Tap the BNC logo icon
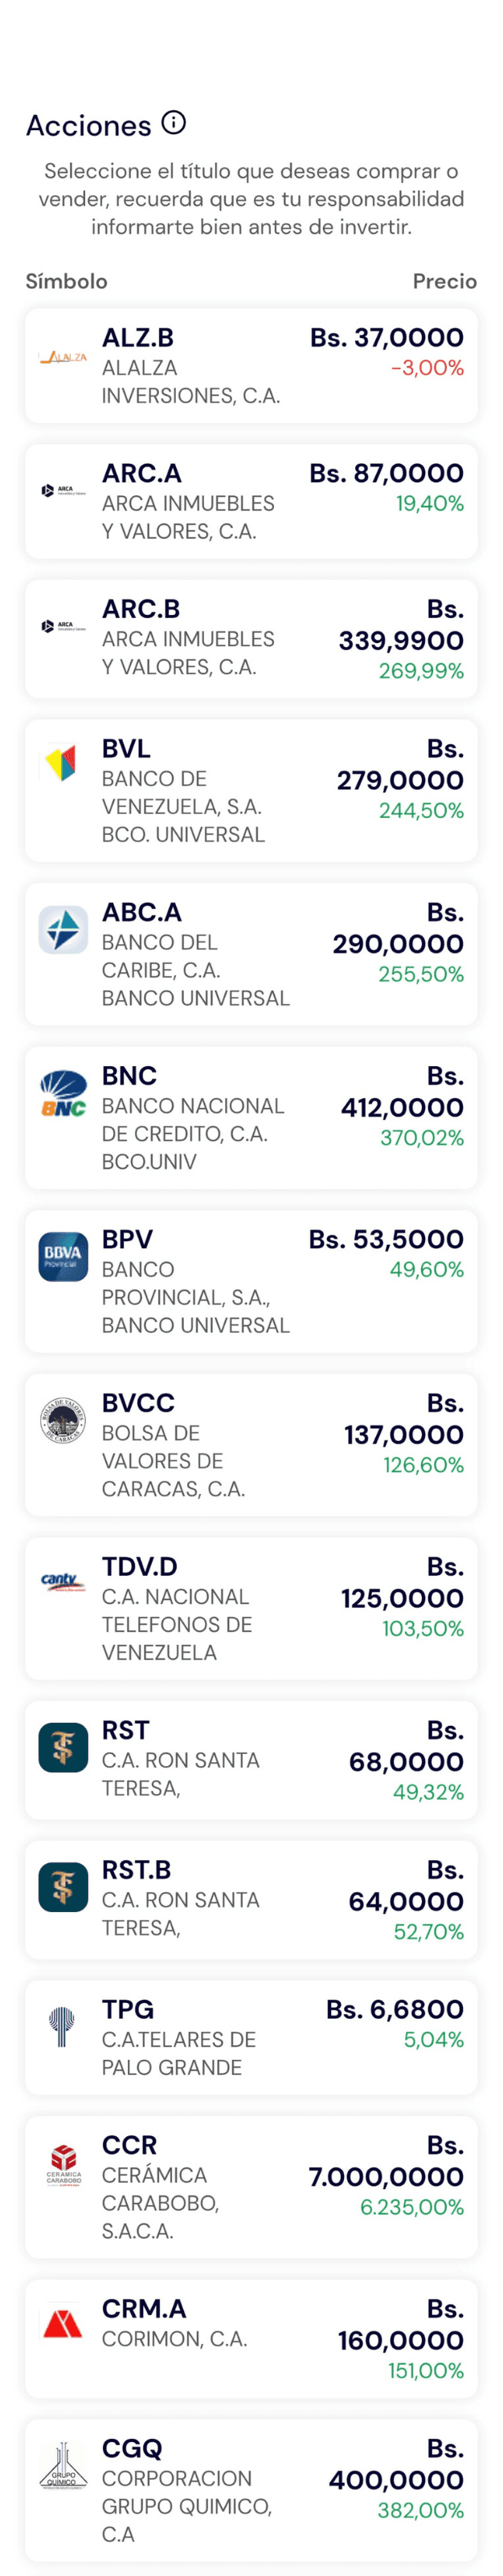Image resolution: width=503 pixels, height=2576 pixels. pyautogui.click(x=63, y=1093)
